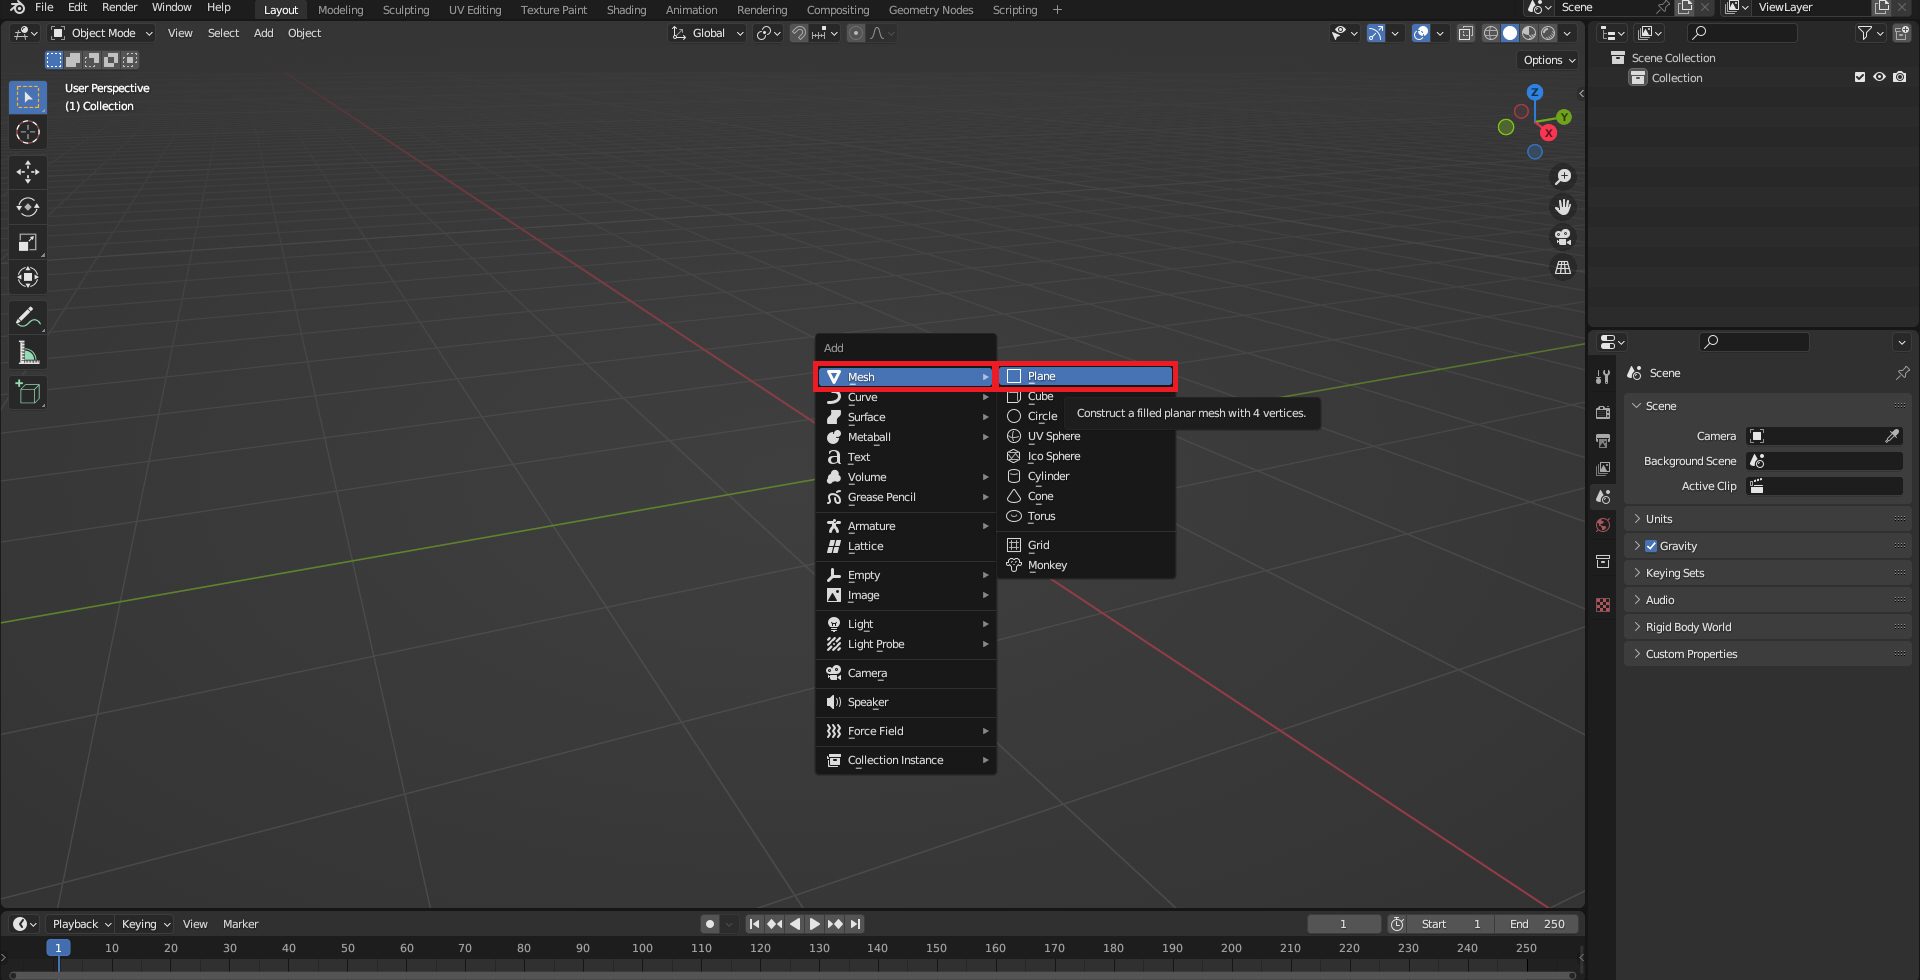
Task: Expand the Custom Properties panel
Action: click(x=1767, y=654)
